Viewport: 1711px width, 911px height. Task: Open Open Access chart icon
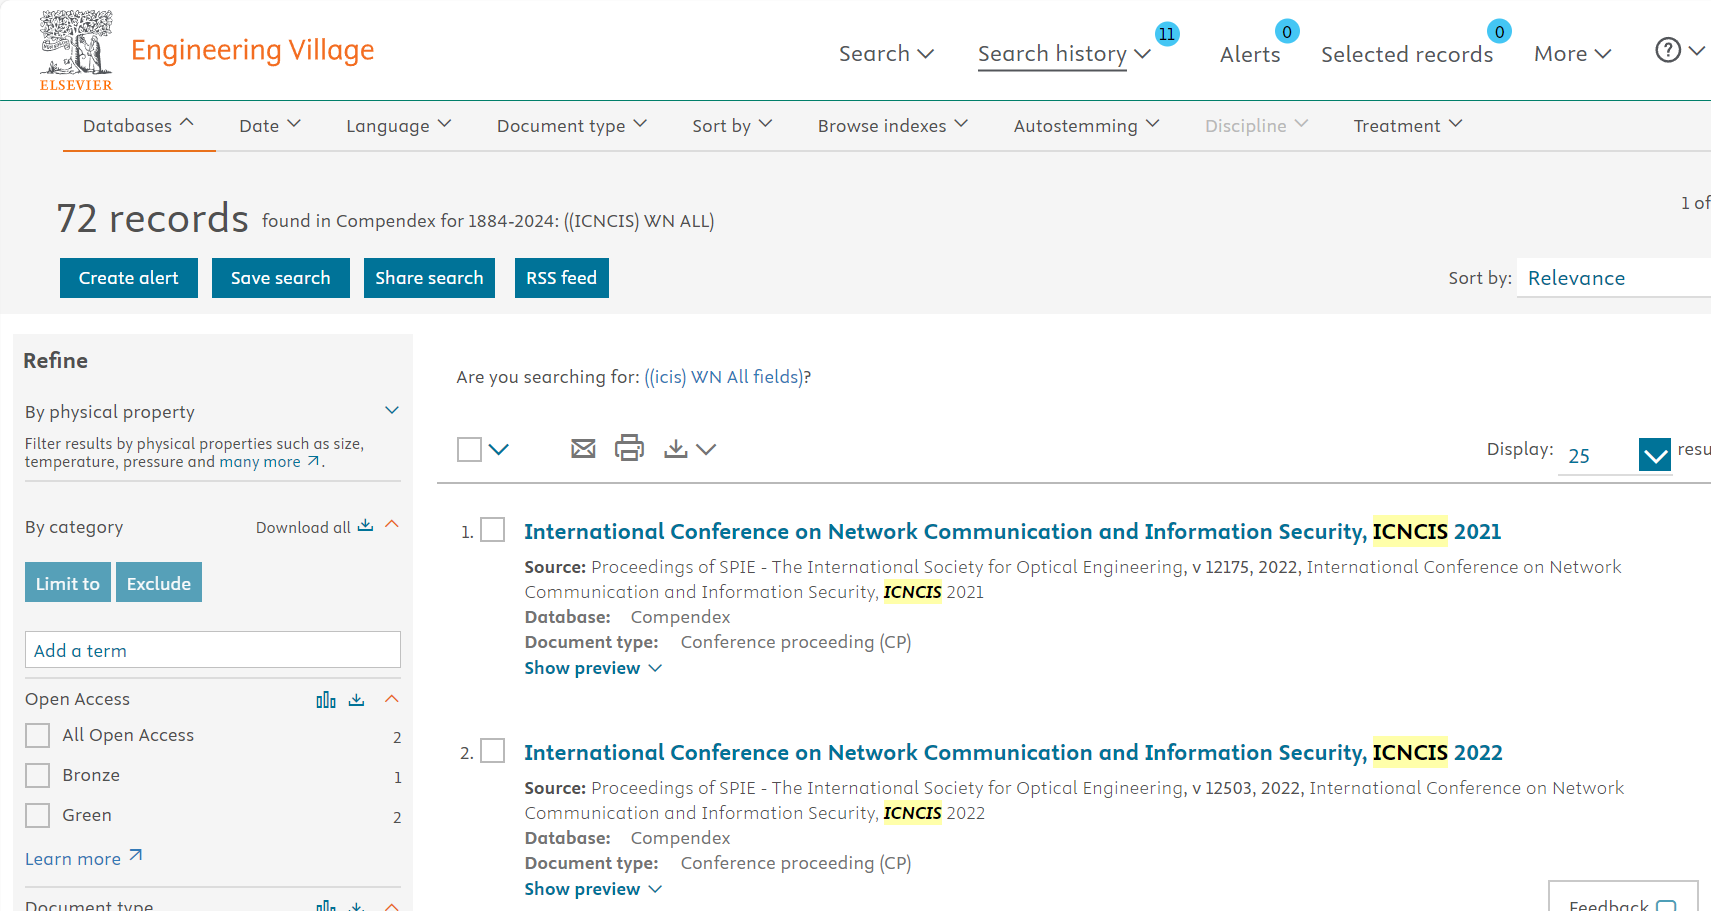[x=326, y=700]
